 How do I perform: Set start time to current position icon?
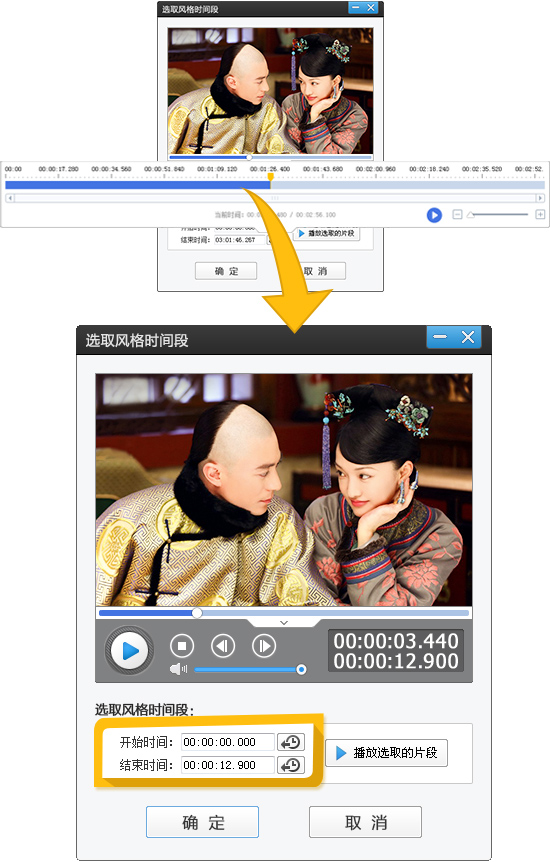[290, 742]
